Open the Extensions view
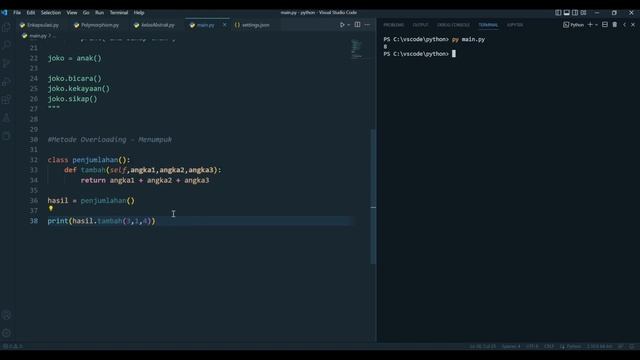This screenshot has height=360, width=640. coord(6,100)
